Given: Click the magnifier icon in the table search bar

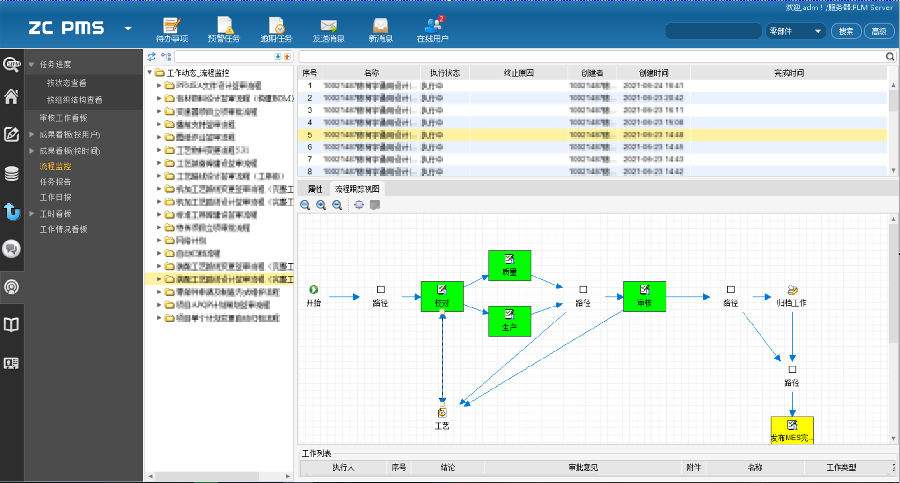Looking at the screenshot, I should tap(890, 56).
